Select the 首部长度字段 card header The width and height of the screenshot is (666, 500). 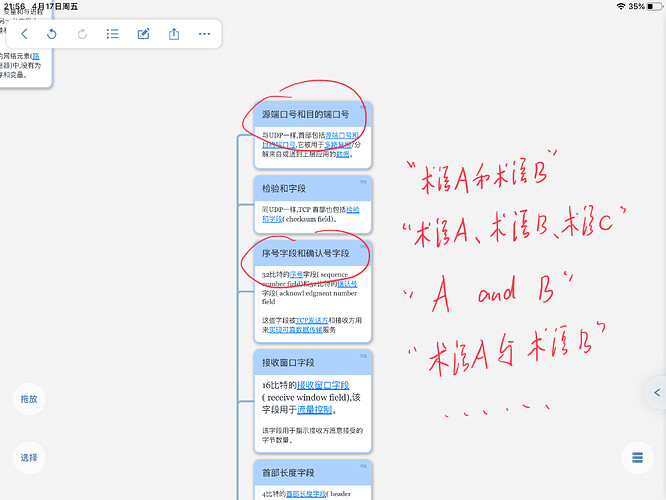[313, 472]
